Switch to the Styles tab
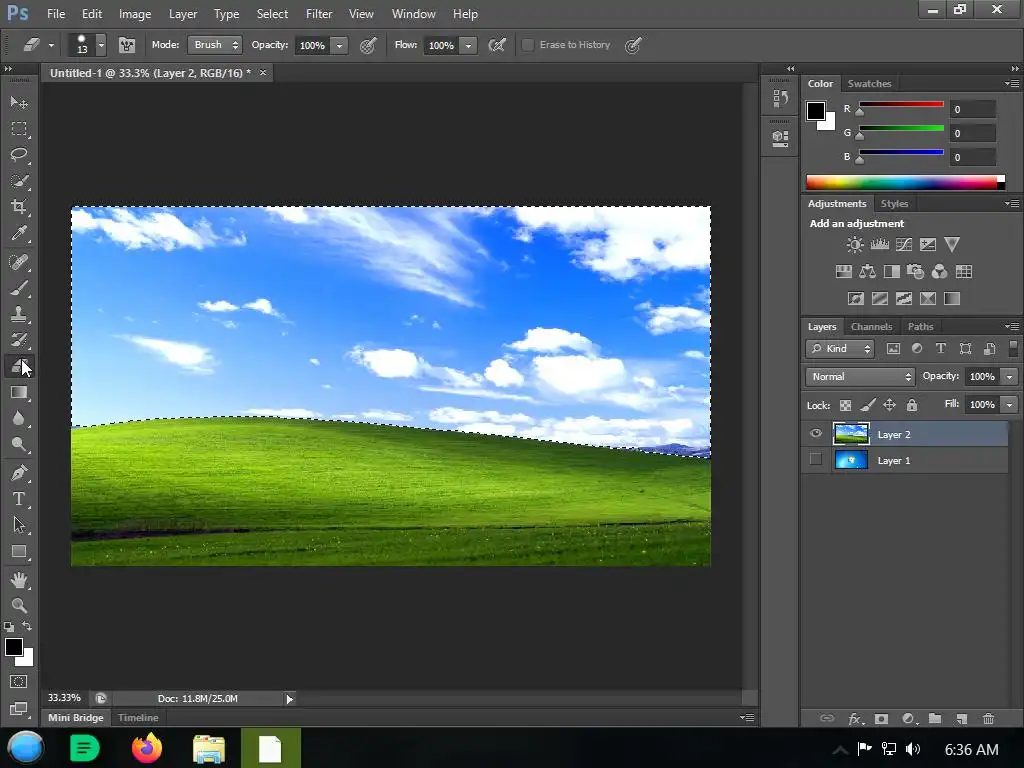 [894, 204]
